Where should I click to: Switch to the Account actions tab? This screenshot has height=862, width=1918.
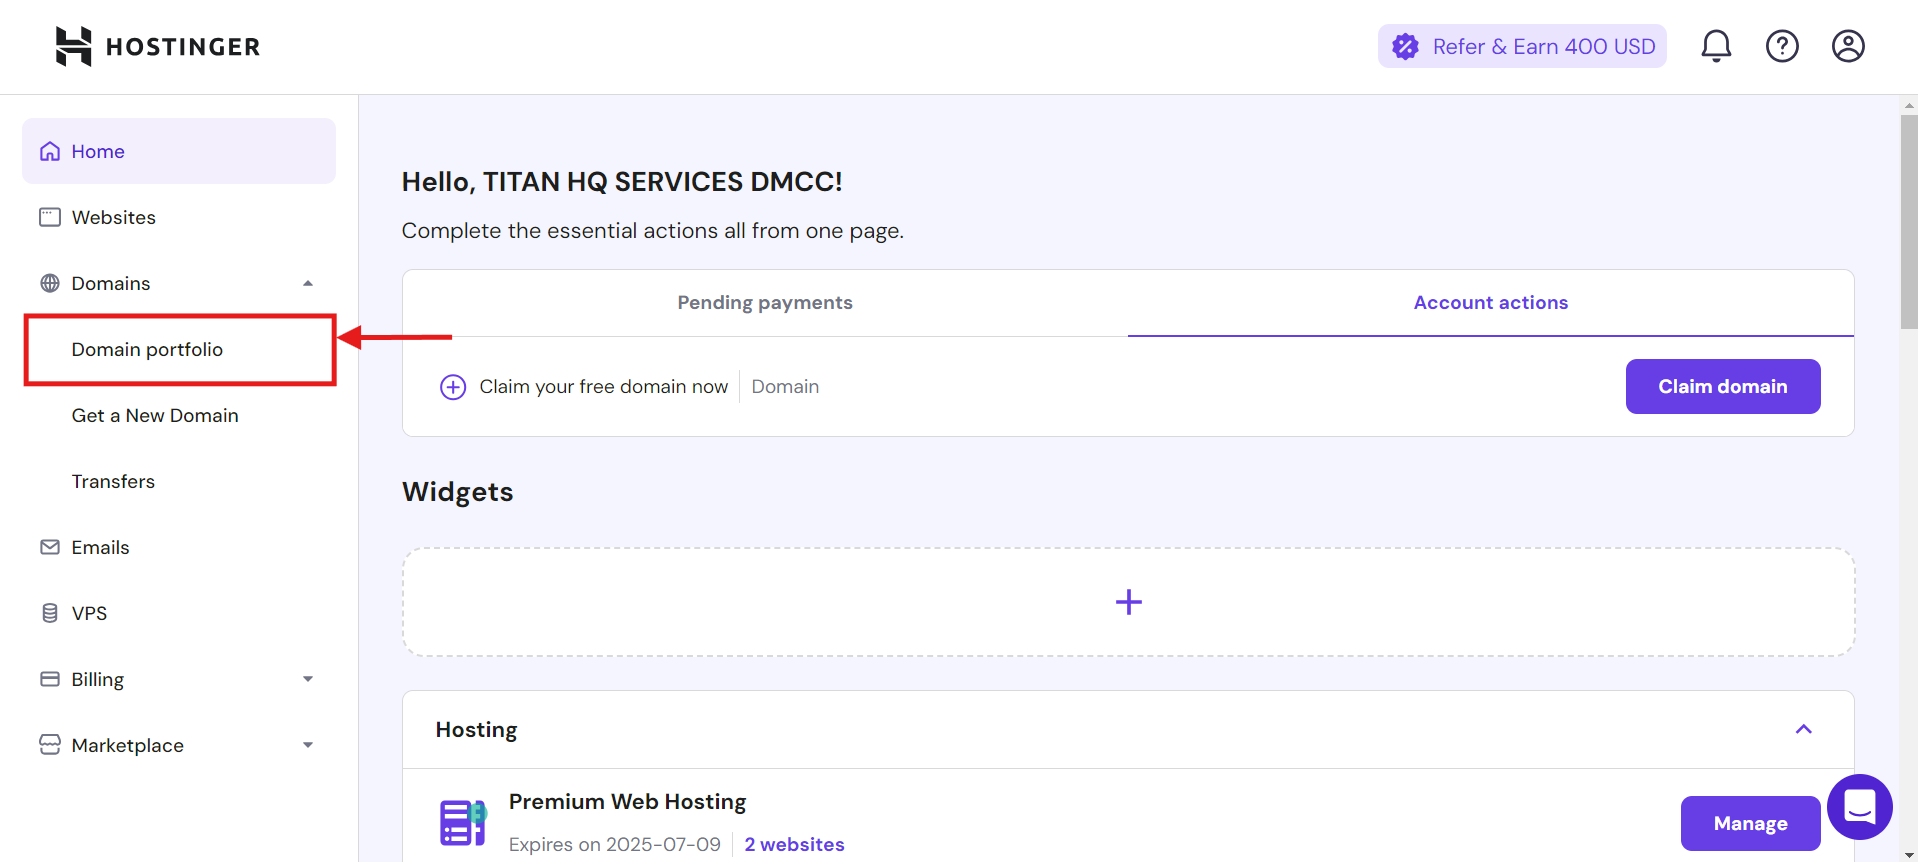1491,303
